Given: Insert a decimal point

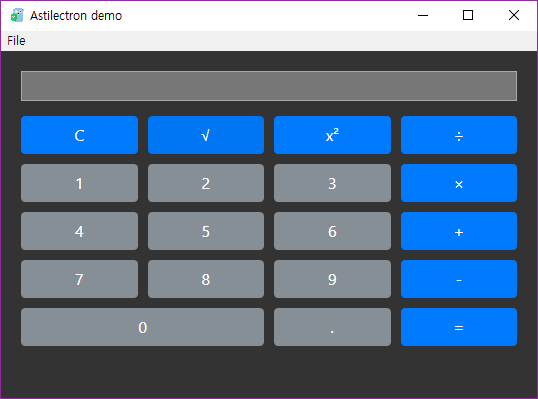Looking at the screenshot, I should coord(332,327).
